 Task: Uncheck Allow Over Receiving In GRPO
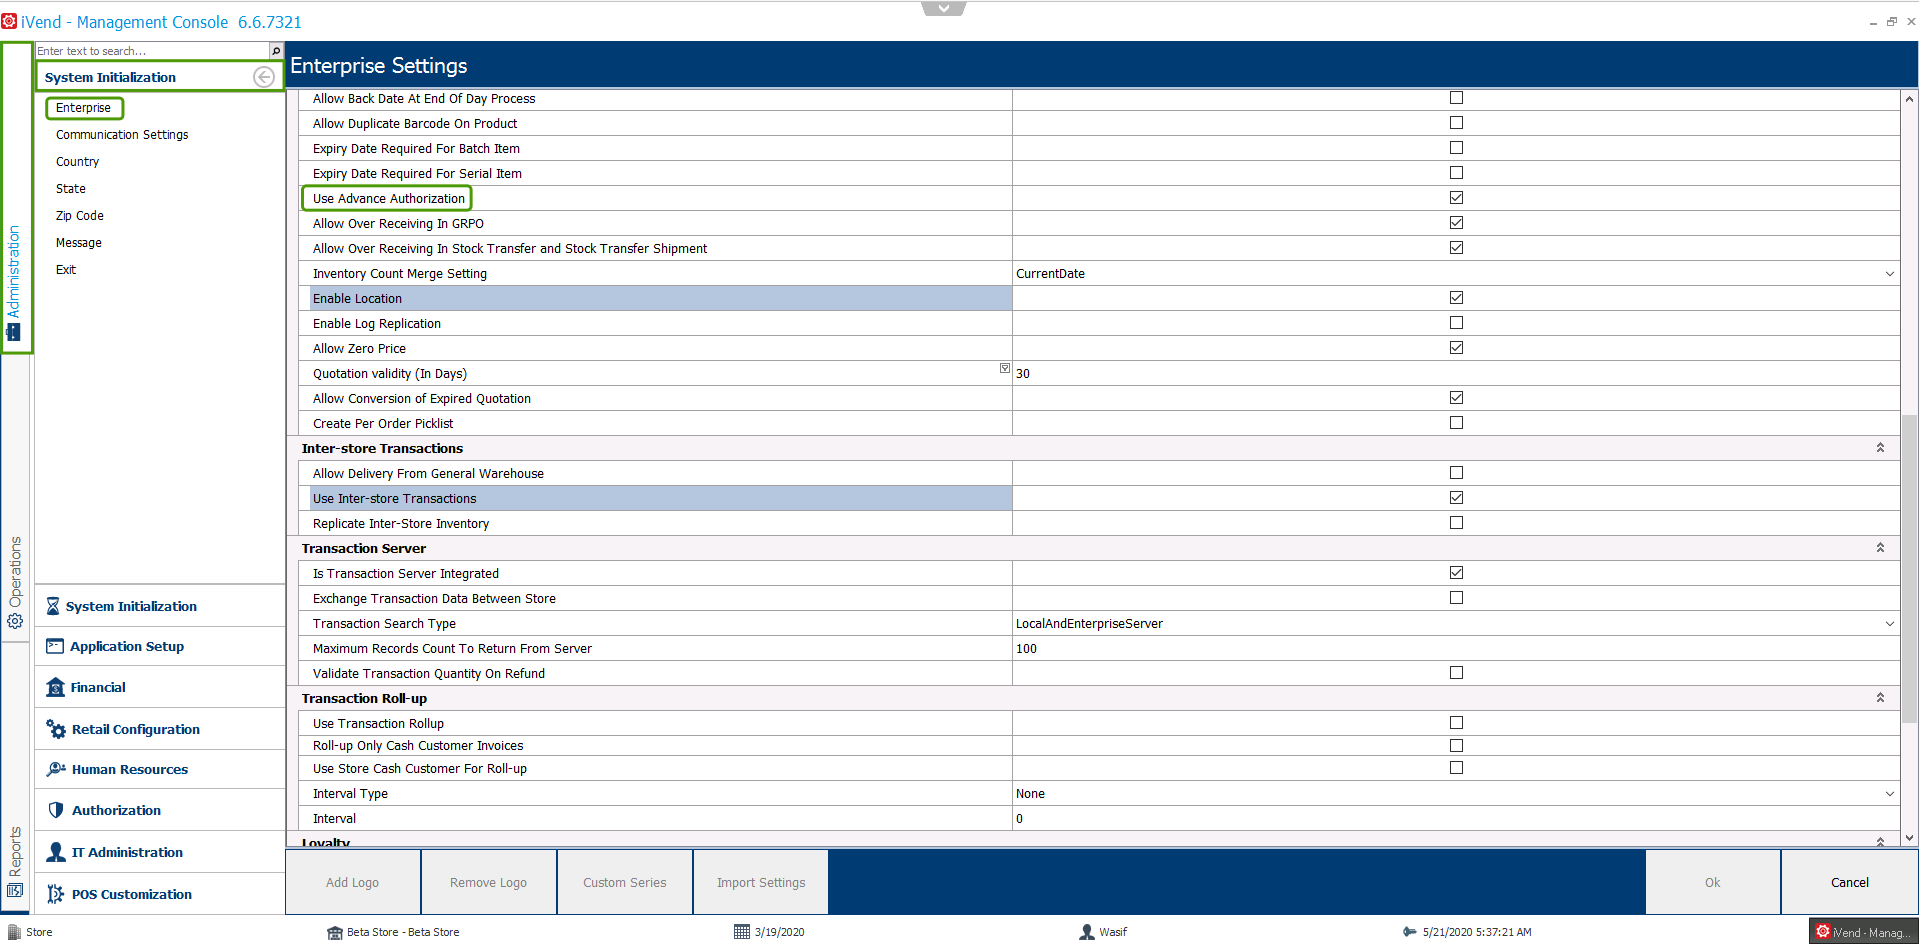click(x=1456, y=223)
